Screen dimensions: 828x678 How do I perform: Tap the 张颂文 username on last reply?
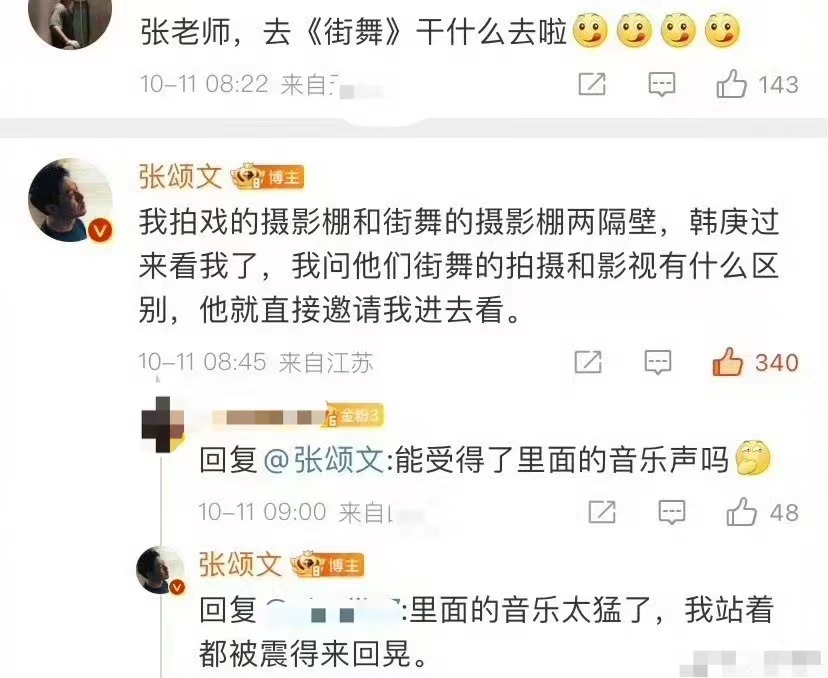pos(240,565)
